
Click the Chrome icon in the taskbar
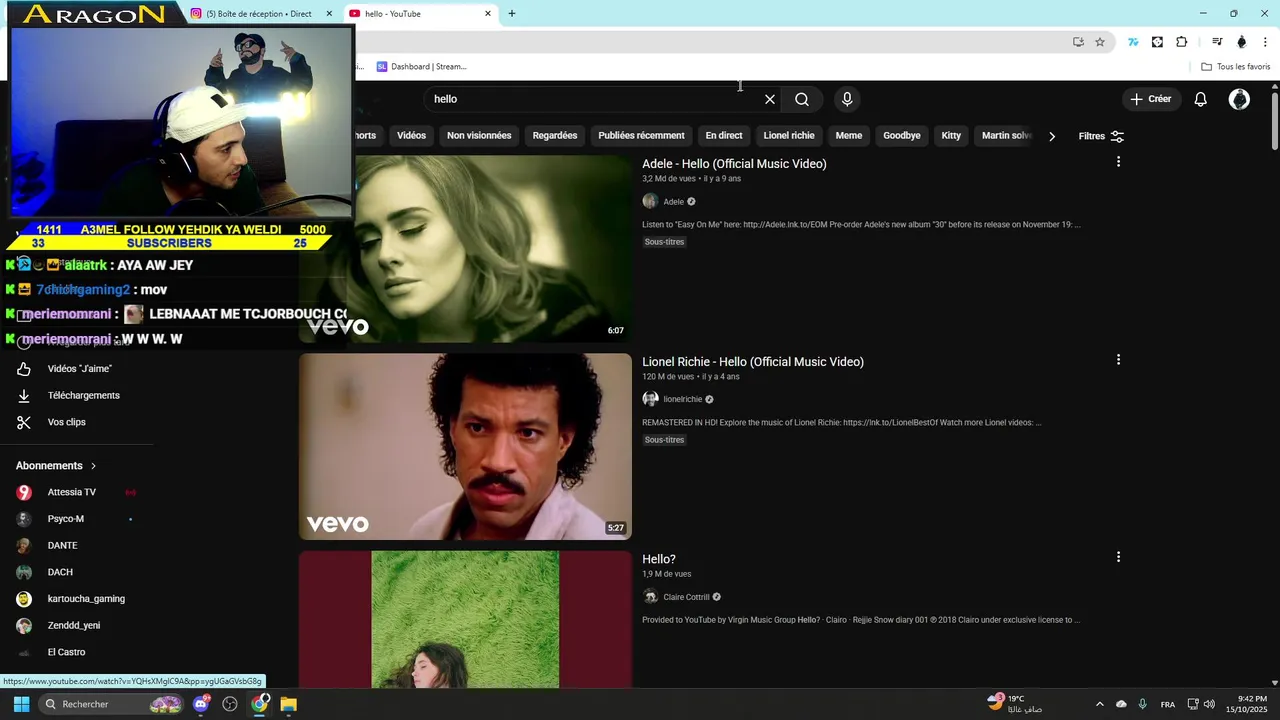(x=260, y=704)
